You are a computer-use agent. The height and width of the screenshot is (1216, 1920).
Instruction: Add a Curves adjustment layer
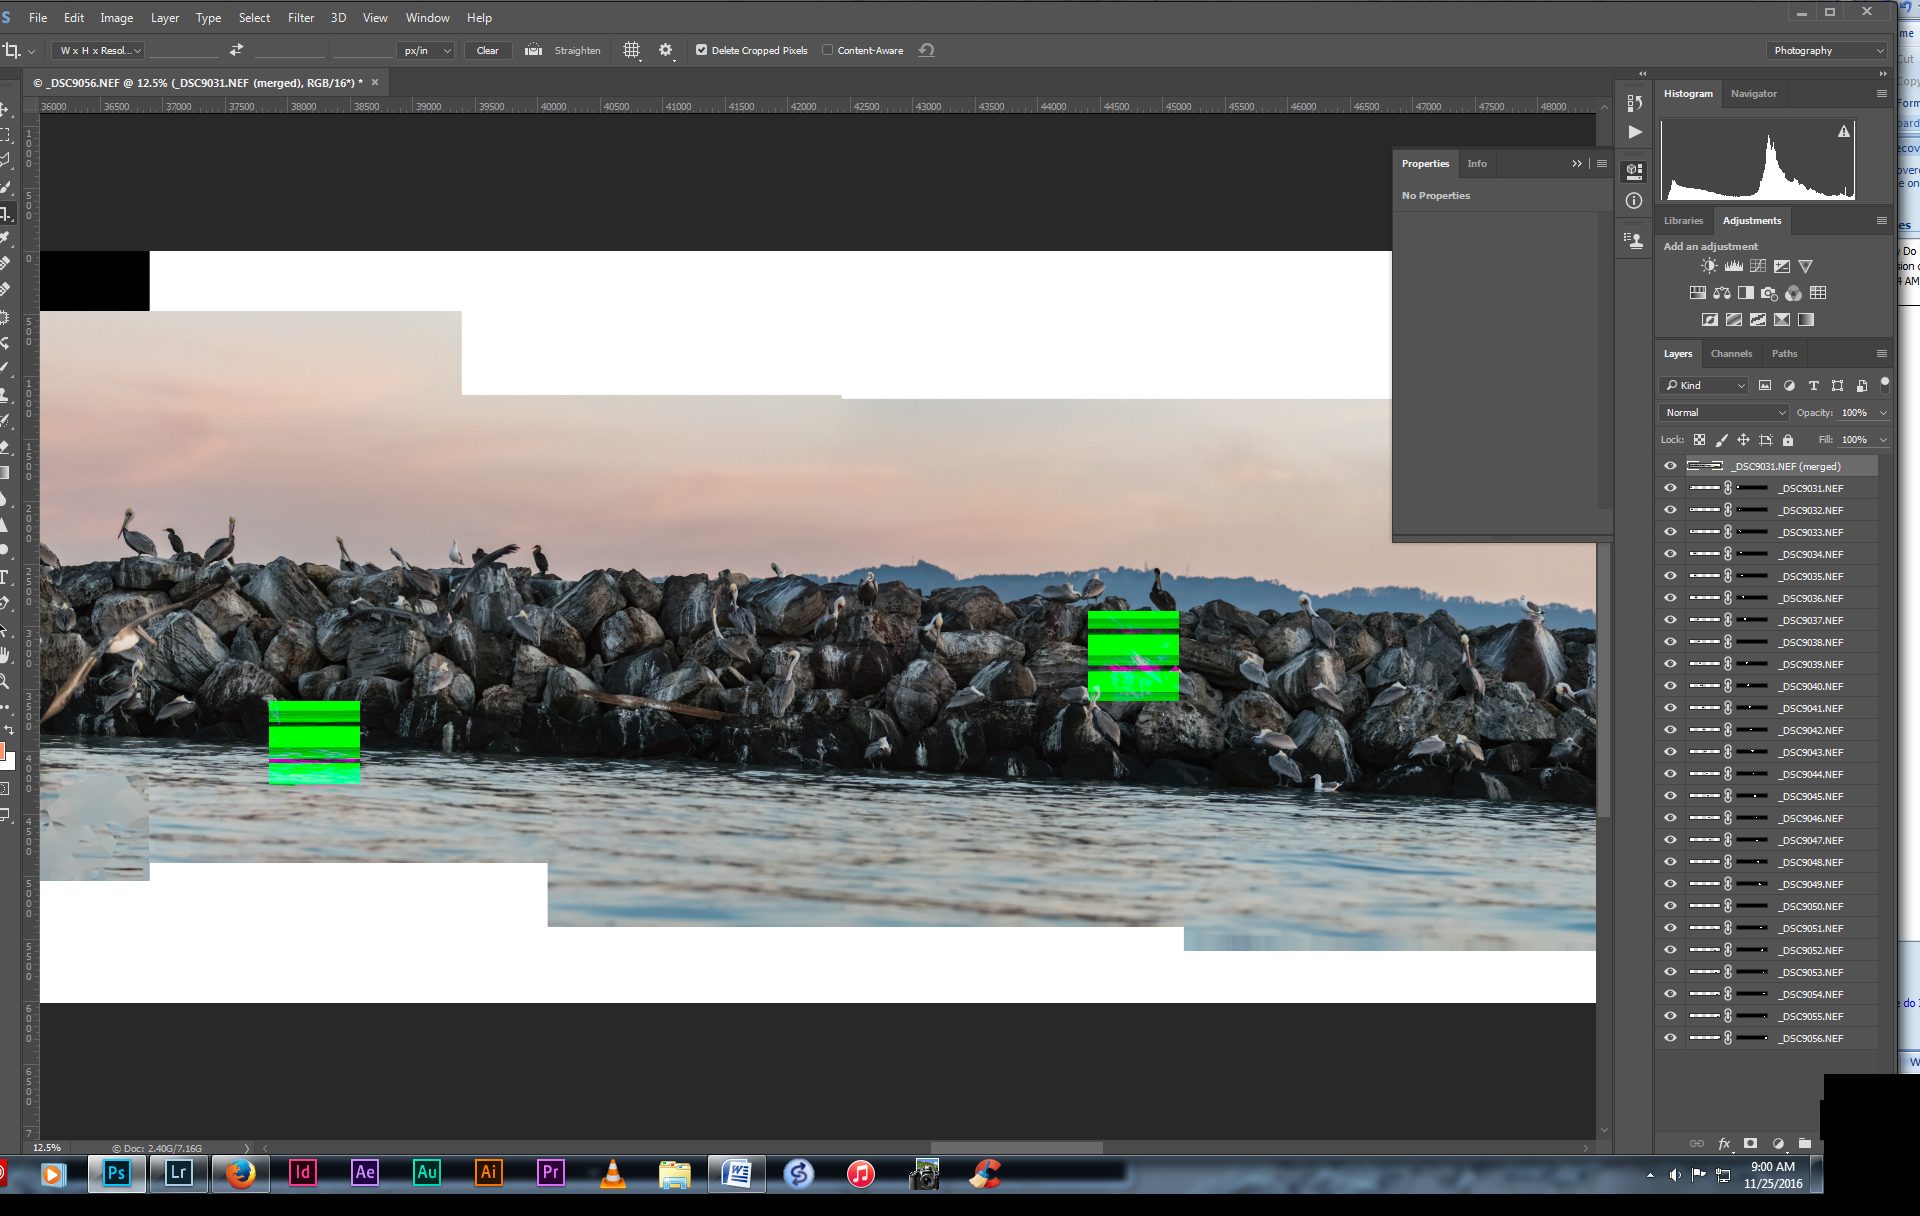pyautogui.click(x=1757, y=266)
